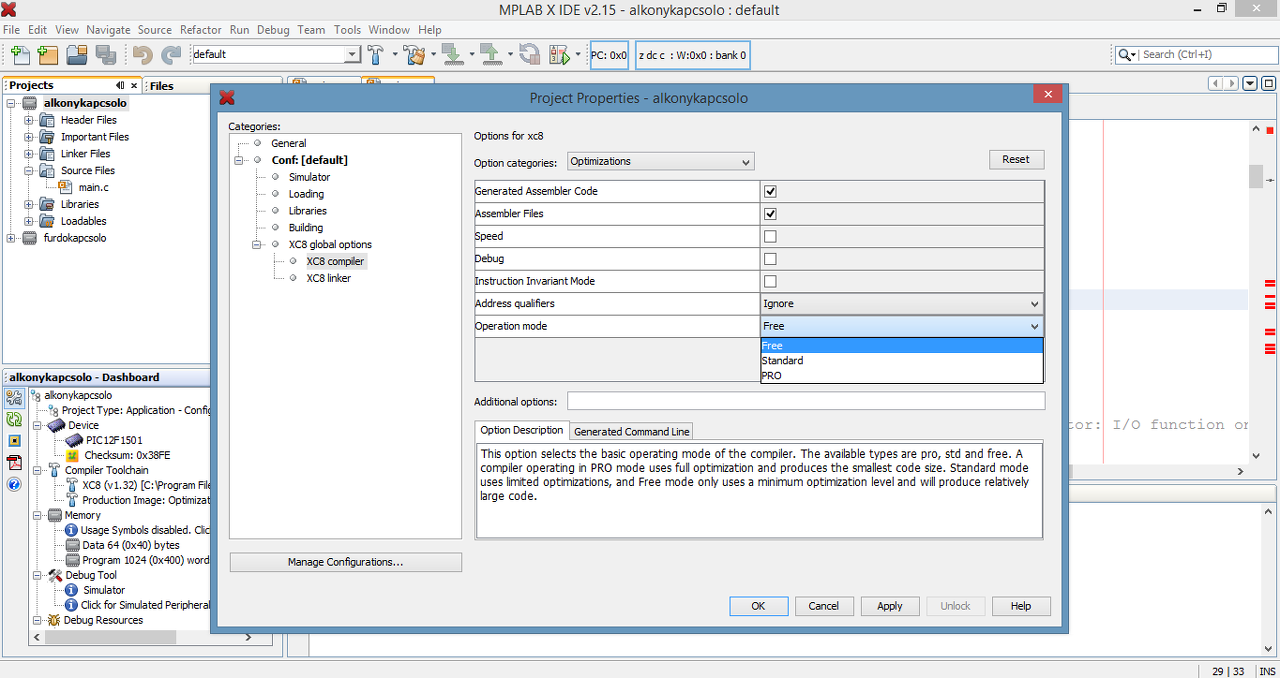Open the File menu
The width and height of the screenshot is (1280, 678).
(x=12, y=30)
